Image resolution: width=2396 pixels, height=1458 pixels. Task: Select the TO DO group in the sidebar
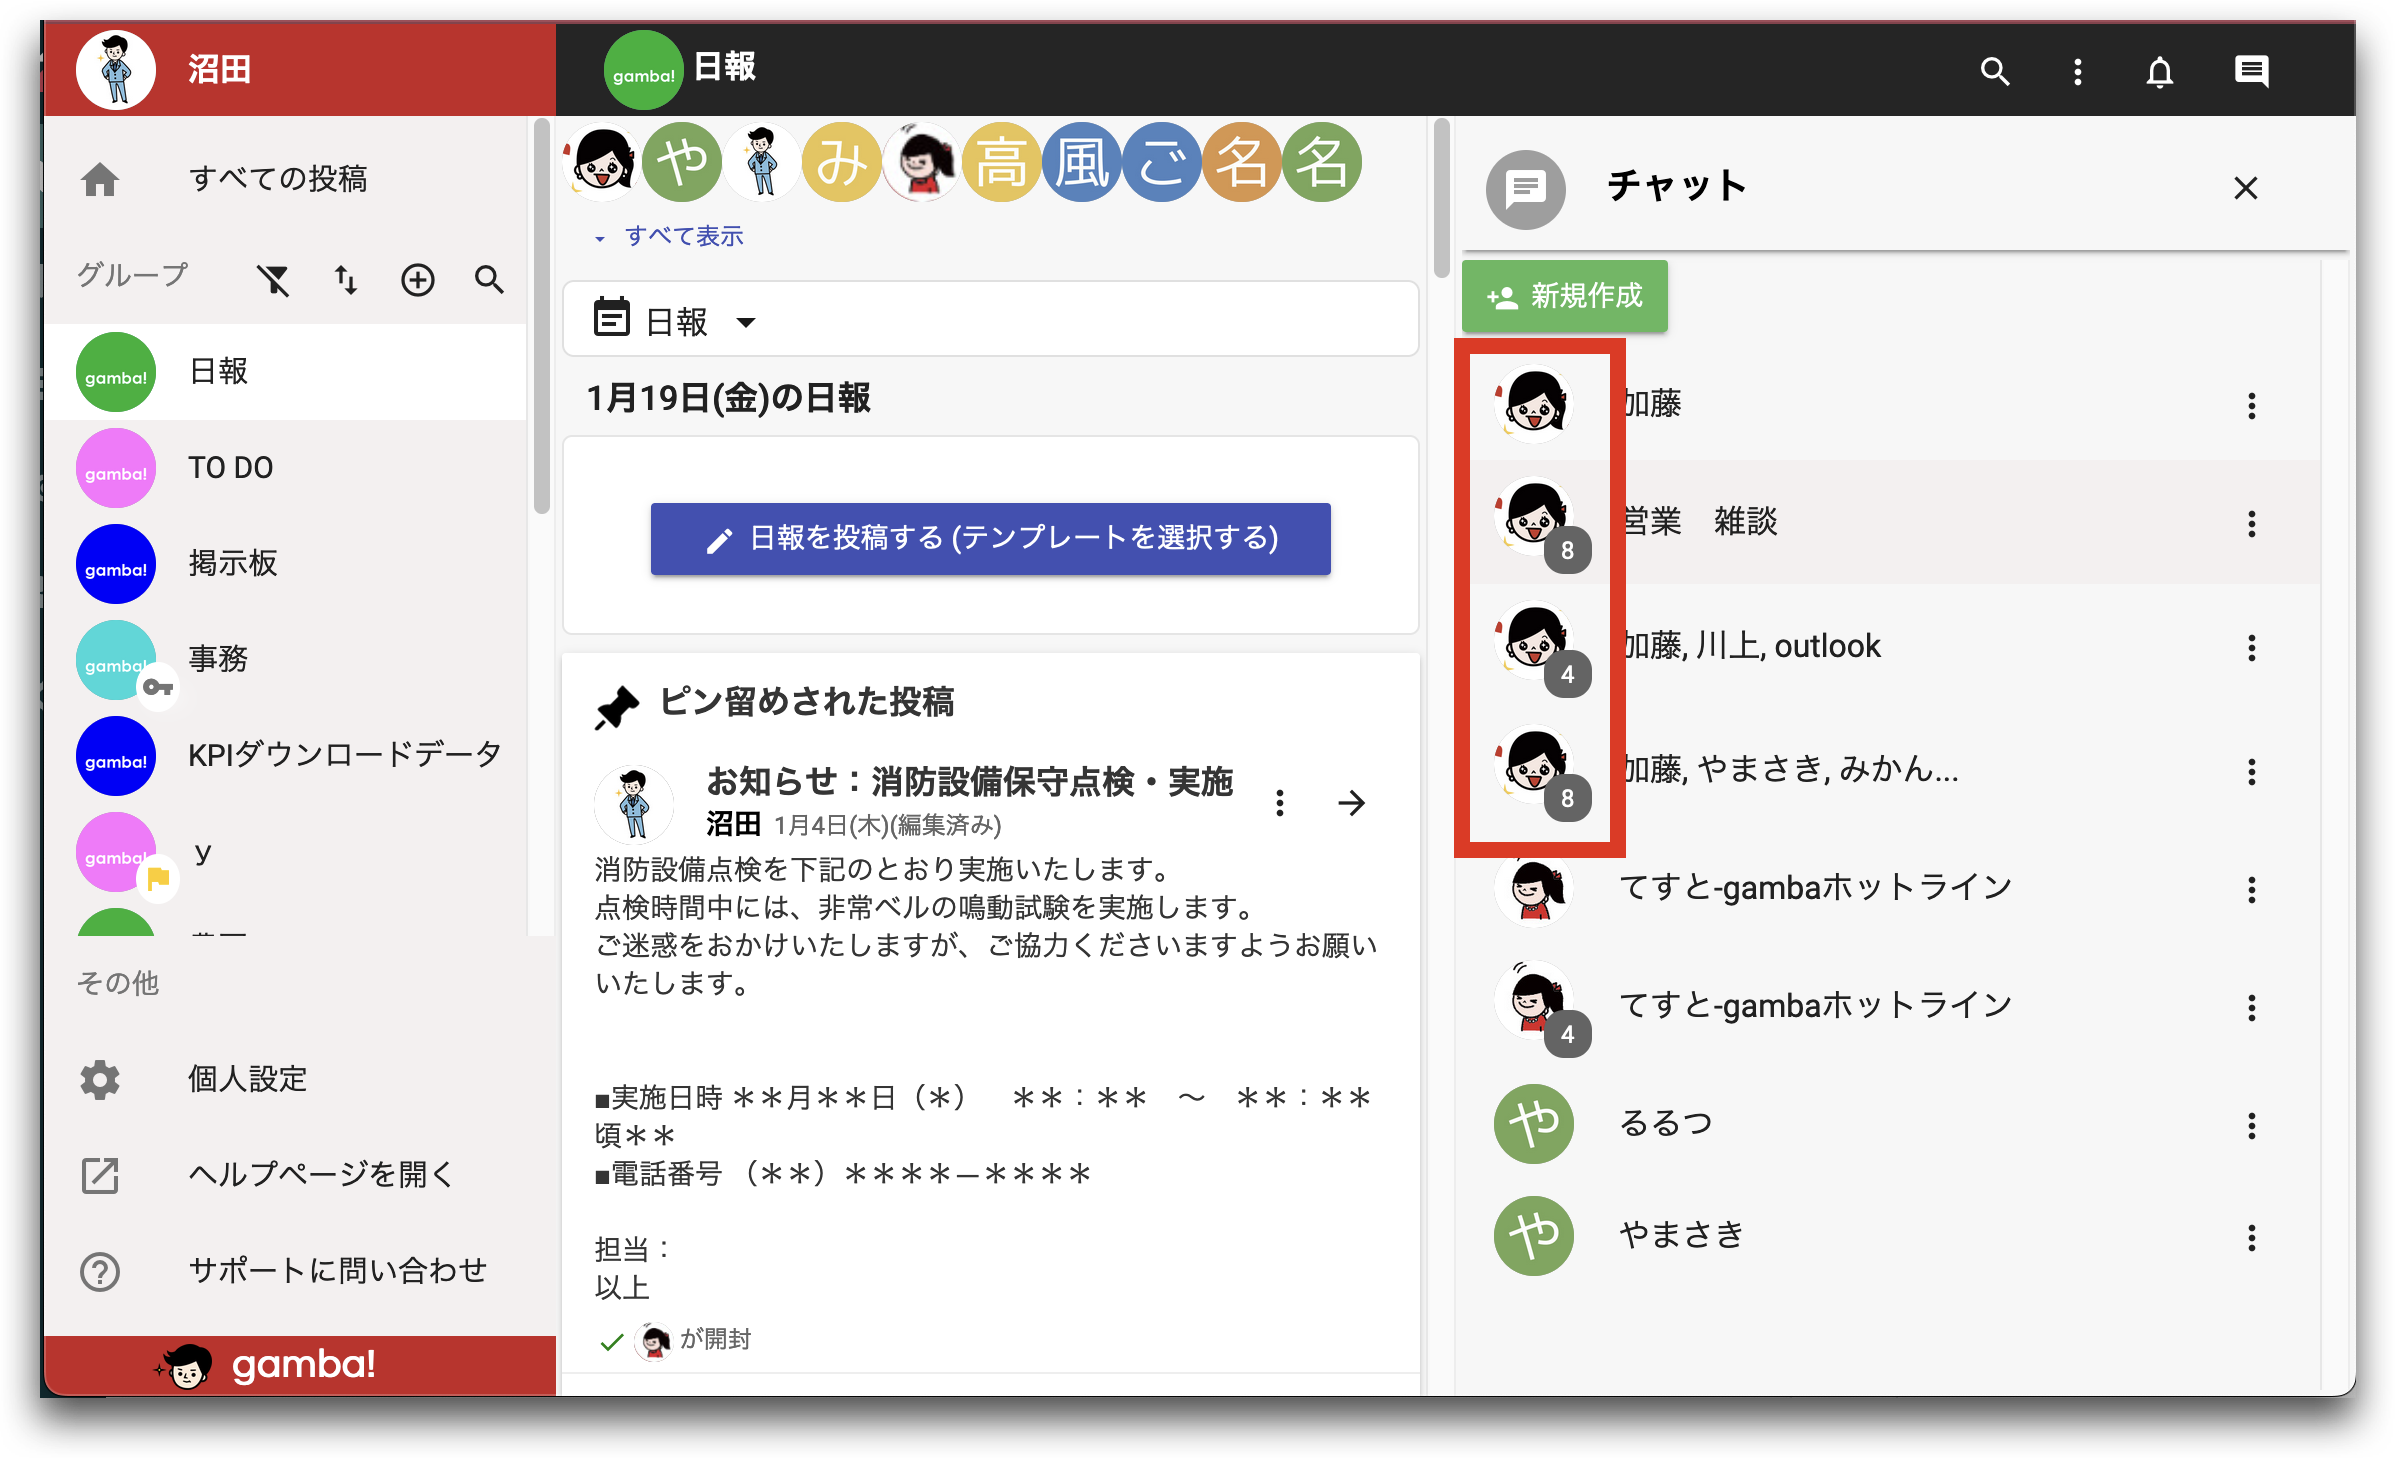tap(230, 467)
